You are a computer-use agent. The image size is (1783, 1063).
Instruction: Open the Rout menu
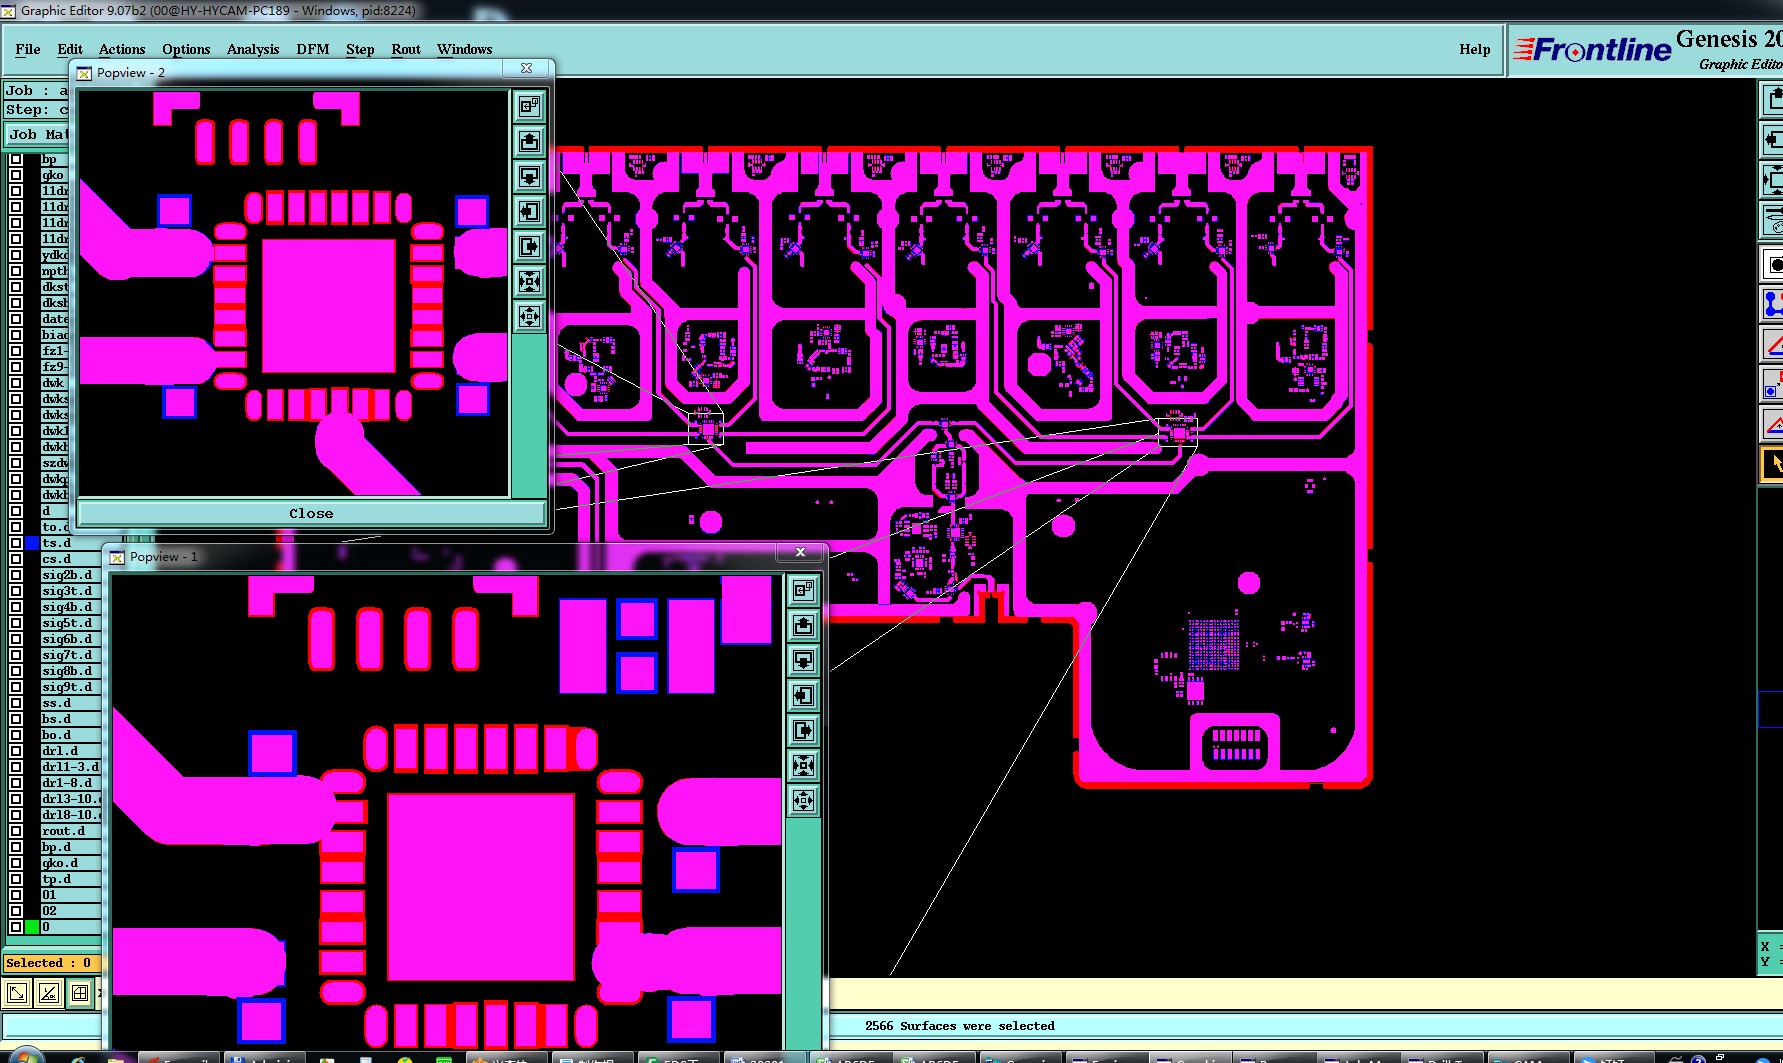click(x=406, y=49)
